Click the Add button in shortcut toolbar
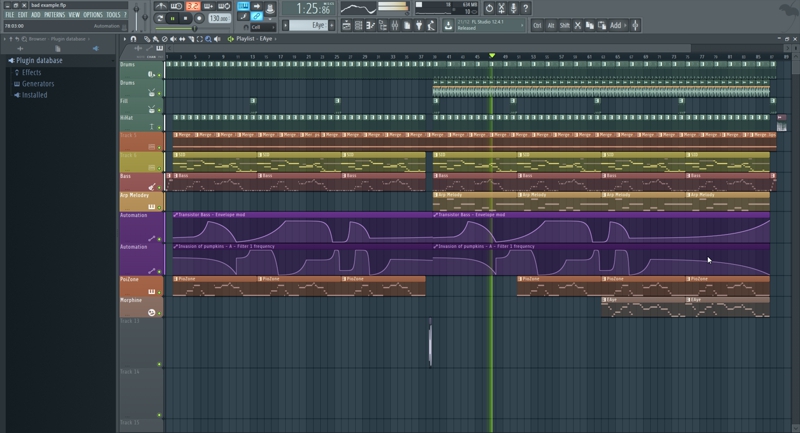This screenshot has height=433, width=800. [615, 25]
